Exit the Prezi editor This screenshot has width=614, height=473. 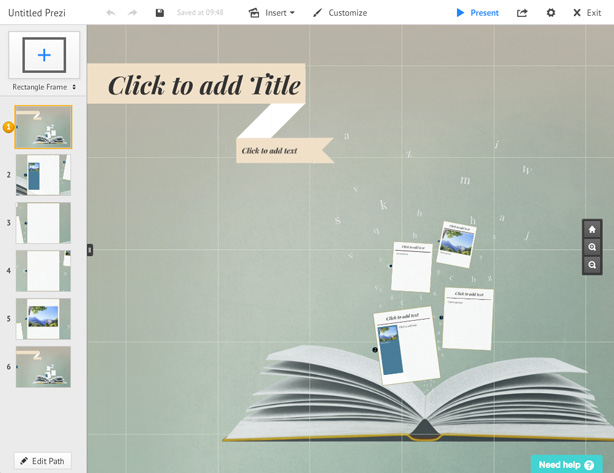(587, 13)
